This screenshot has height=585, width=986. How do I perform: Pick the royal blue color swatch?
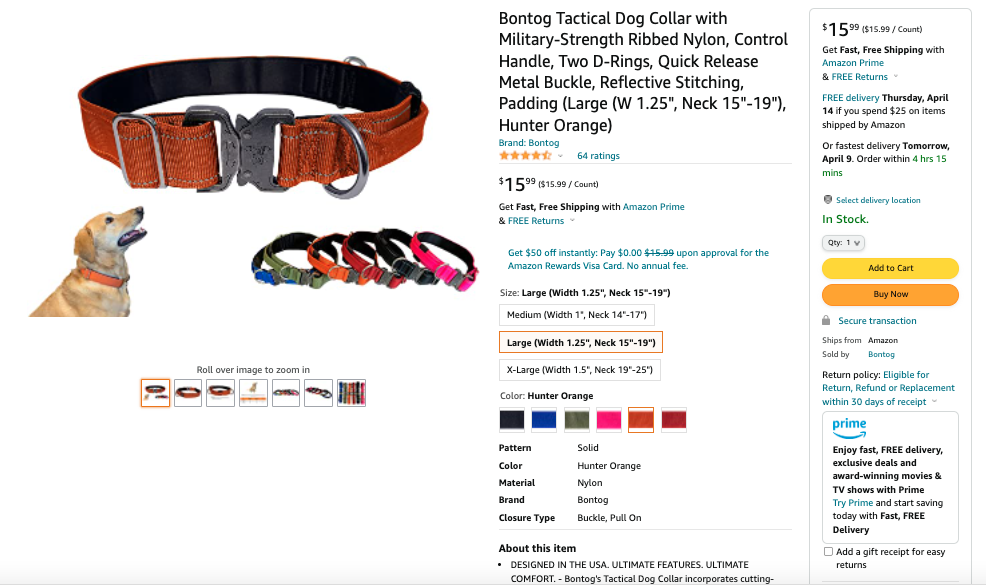[x=544, y=420]
